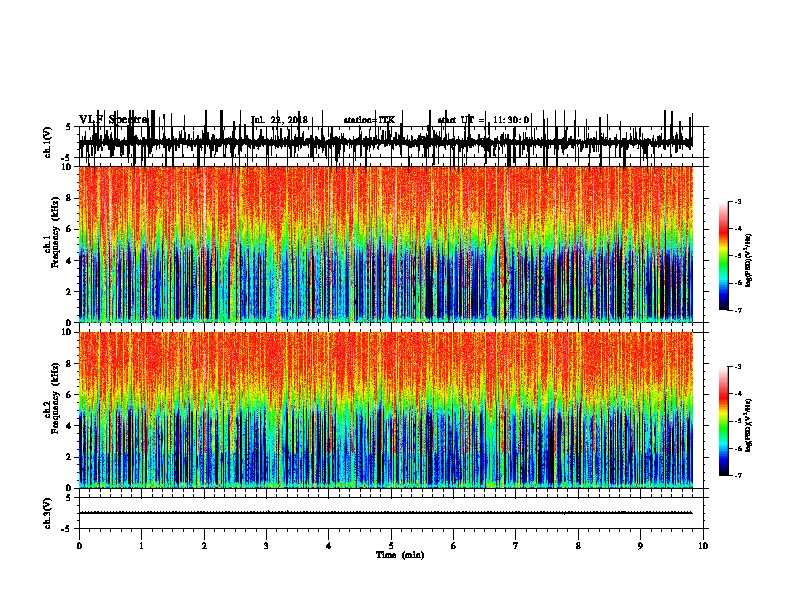Click '5' on the ch.1(V) axis
This screenshot has width=792, height=612.
pyautogui.click(x=68, y=127)
